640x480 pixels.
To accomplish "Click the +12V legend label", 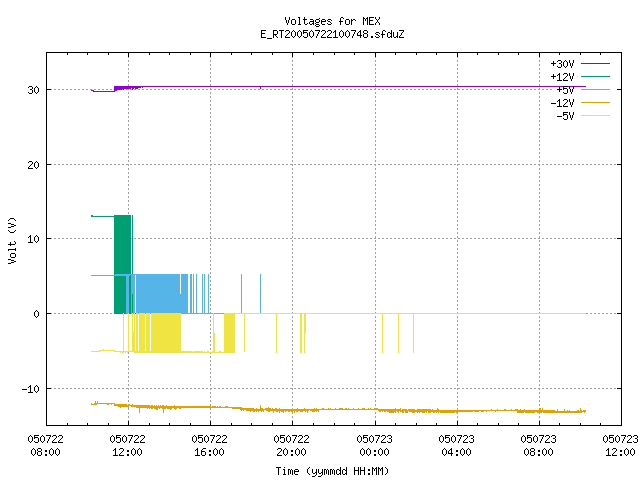I will coord(562,77).
